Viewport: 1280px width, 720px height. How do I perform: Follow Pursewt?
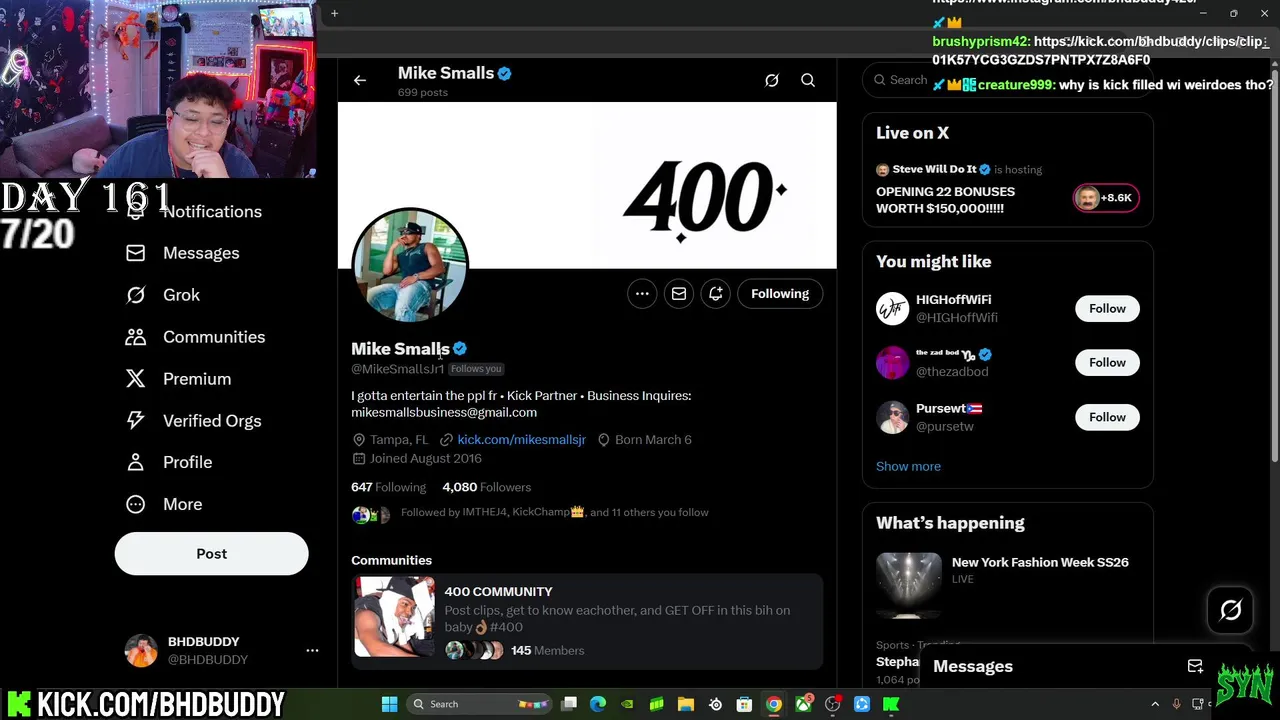click(x=1107, y=417)
